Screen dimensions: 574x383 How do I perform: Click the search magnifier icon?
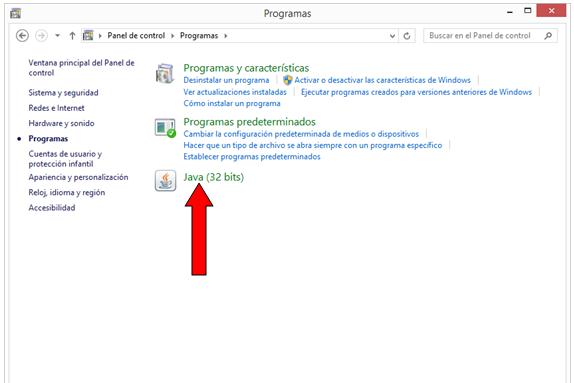[x=548, y=36]
